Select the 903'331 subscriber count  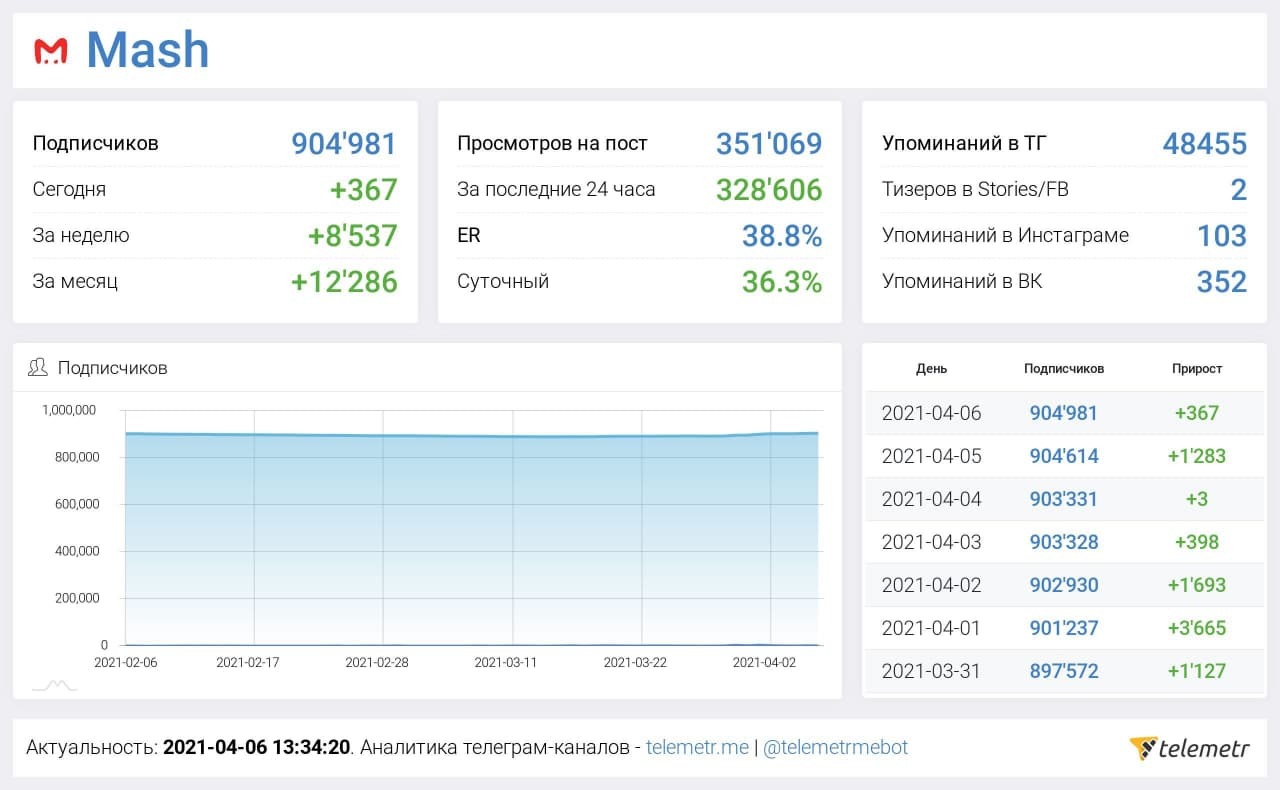(1064, 499)
